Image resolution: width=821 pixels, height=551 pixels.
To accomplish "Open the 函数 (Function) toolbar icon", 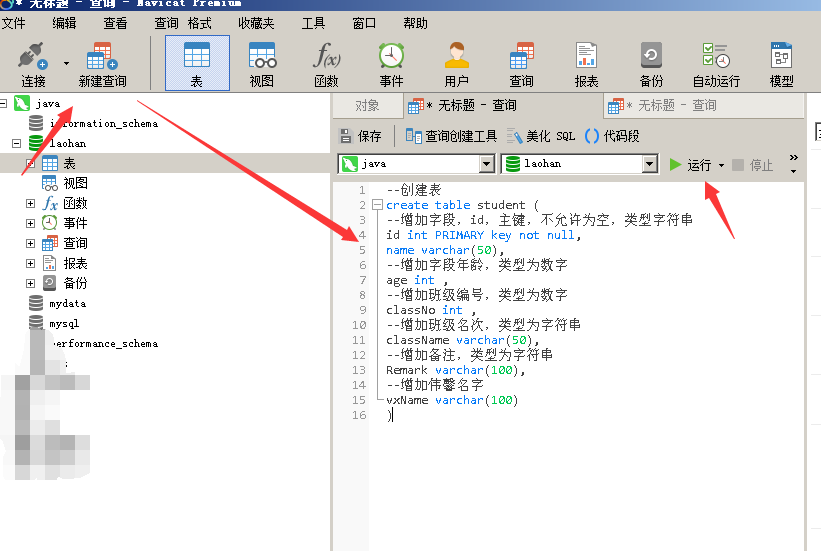I will 326,65.
